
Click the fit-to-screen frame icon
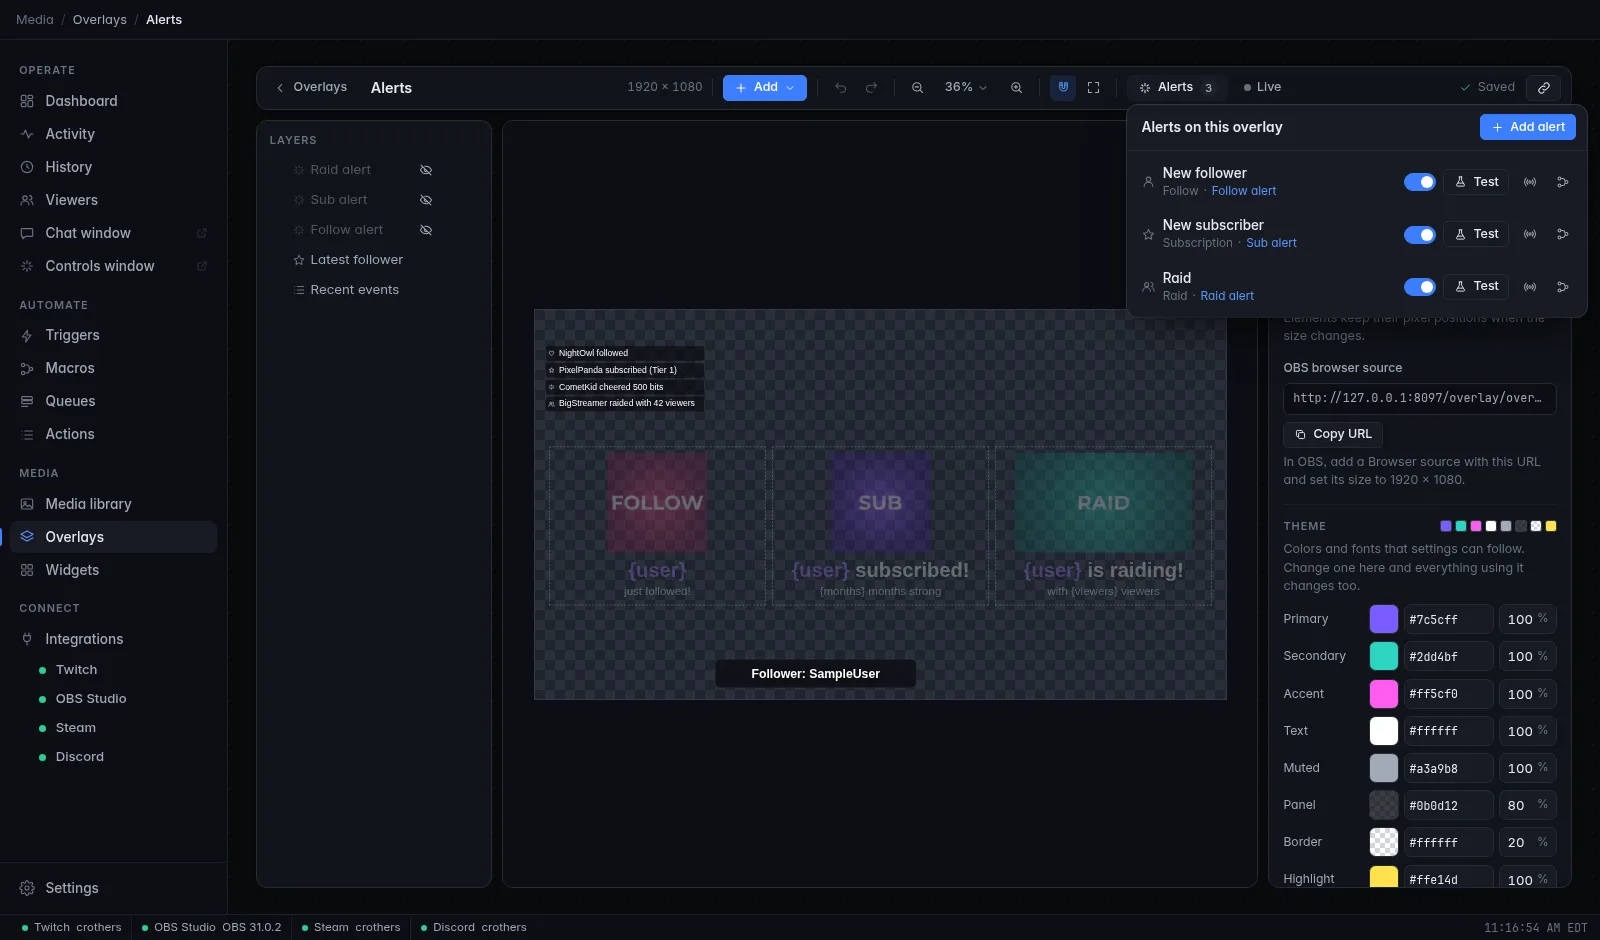(x=1094, y=88)
